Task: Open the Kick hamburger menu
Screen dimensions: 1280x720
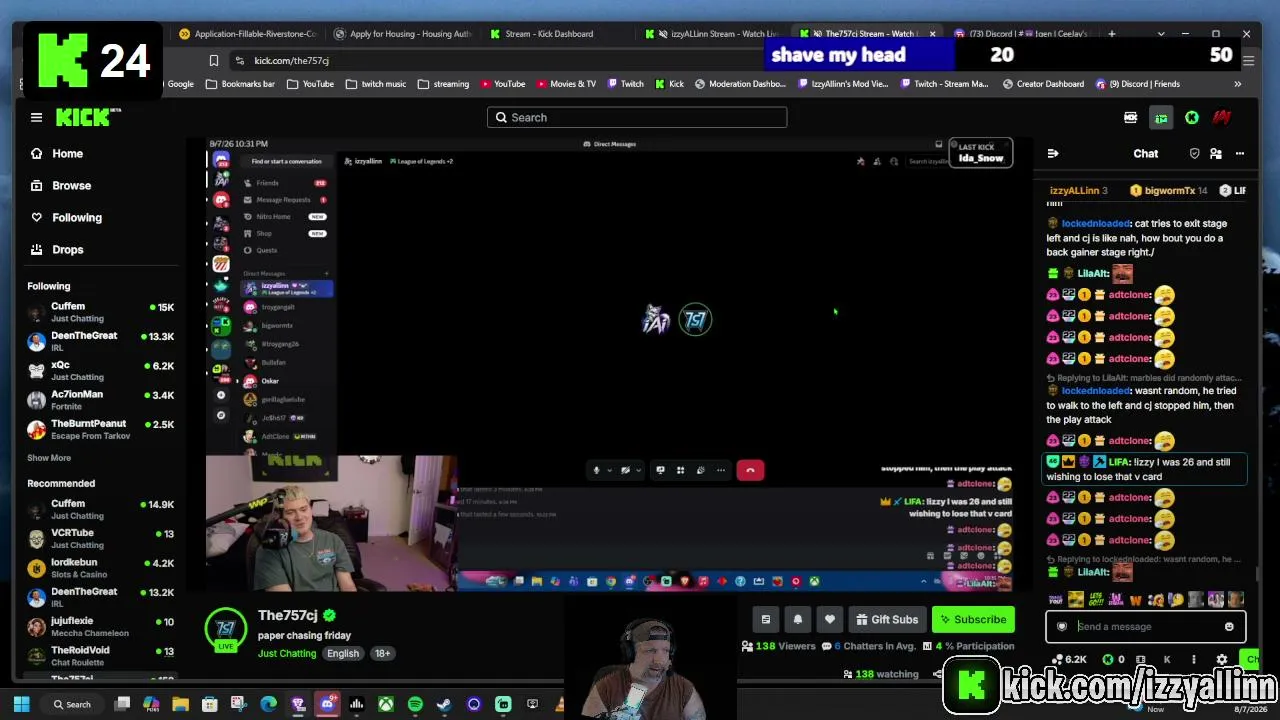Action: click(x=36, y=118)
